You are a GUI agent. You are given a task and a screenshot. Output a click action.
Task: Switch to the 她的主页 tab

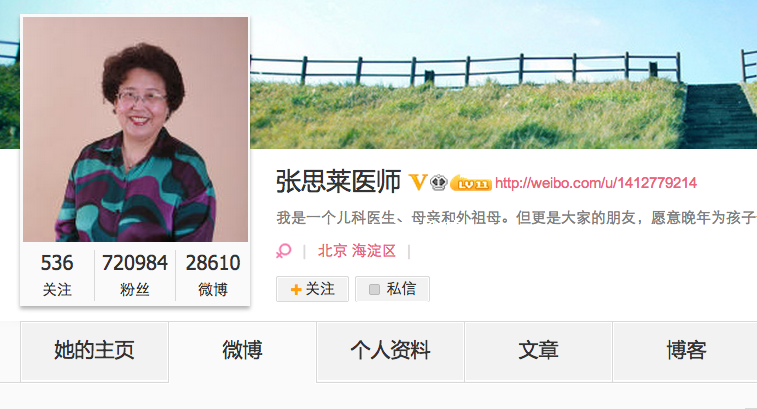point(94,351)
